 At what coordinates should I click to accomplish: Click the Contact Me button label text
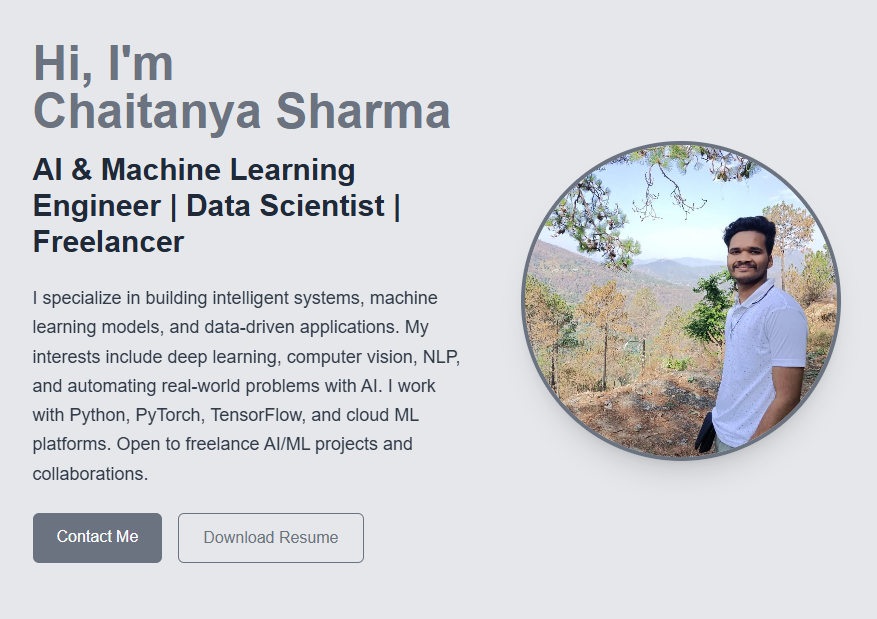(96, 537)
